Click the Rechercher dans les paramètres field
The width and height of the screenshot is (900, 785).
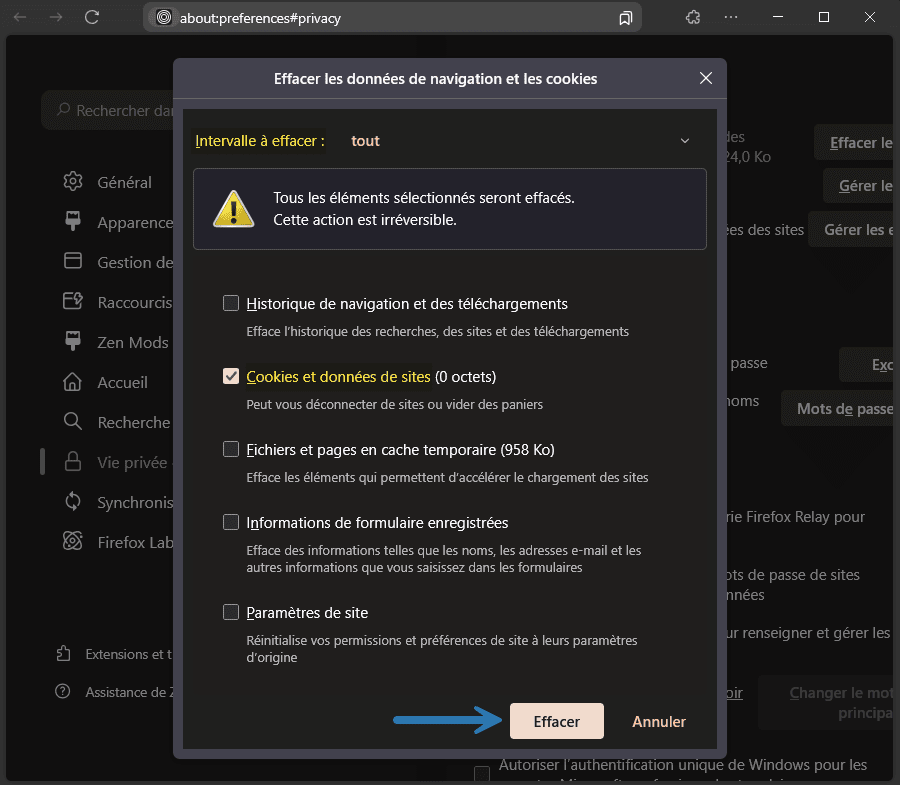pos(108,110)
